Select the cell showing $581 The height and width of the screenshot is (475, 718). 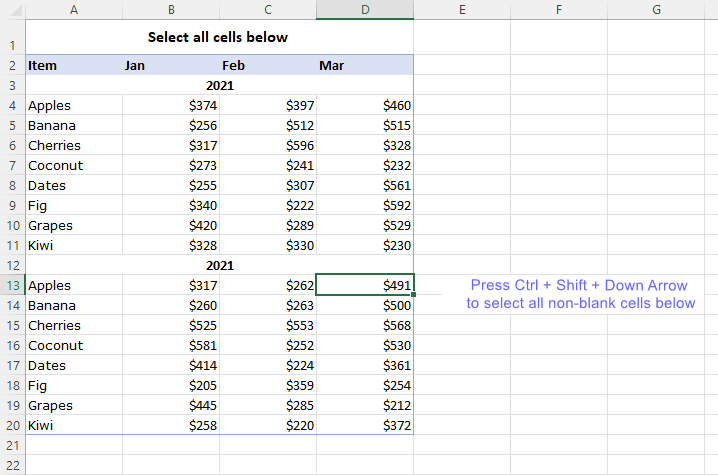coord(171,345)
